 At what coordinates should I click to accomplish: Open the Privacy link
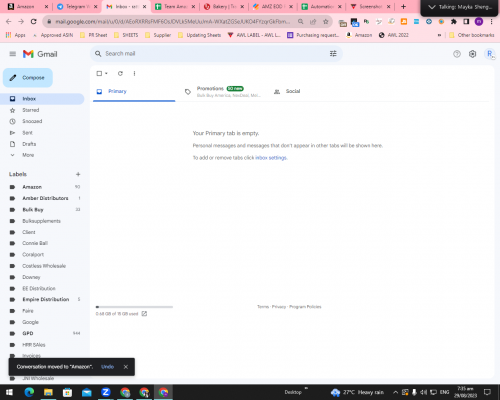[x=279, y=307]
